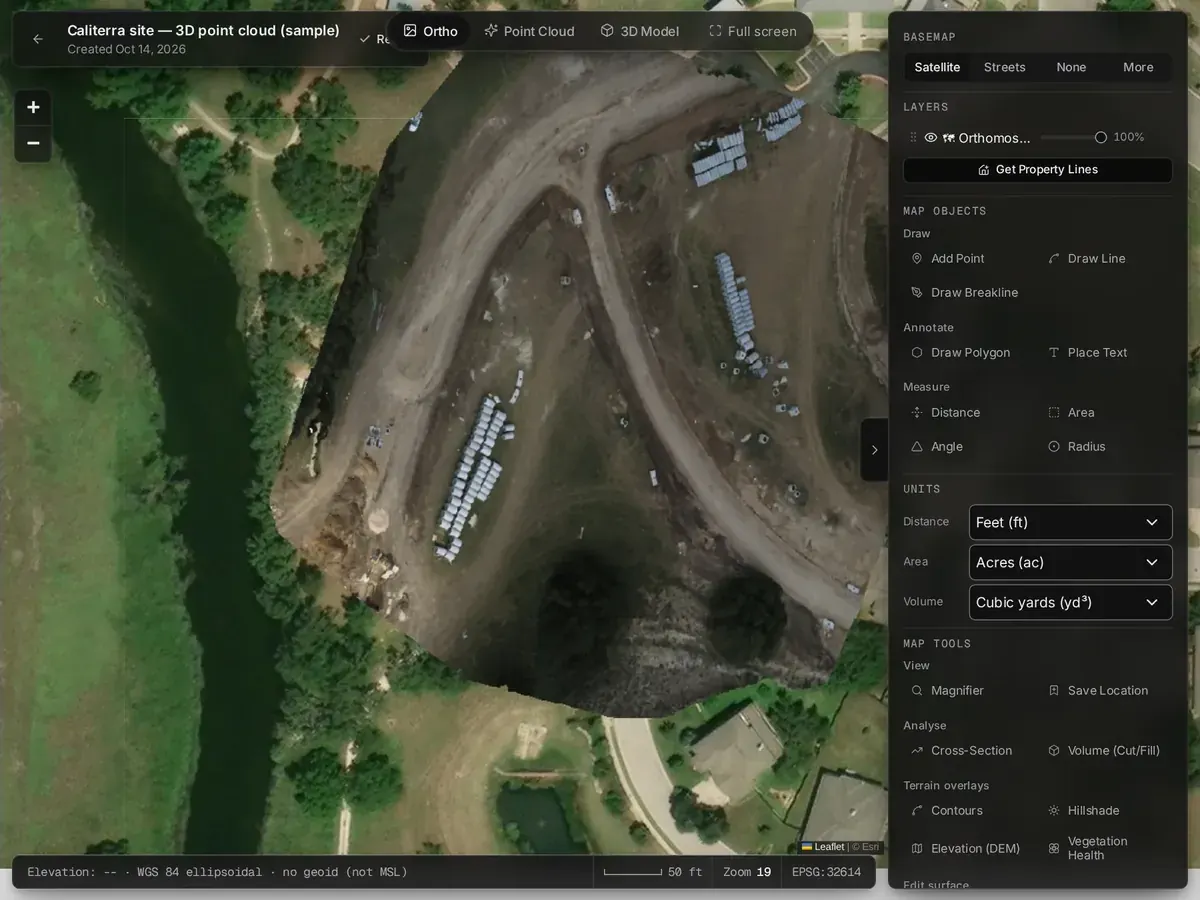Switch to the Point Cloud view tab
1200x900 pixels.
pyautogui.click(x=529, y=31)
